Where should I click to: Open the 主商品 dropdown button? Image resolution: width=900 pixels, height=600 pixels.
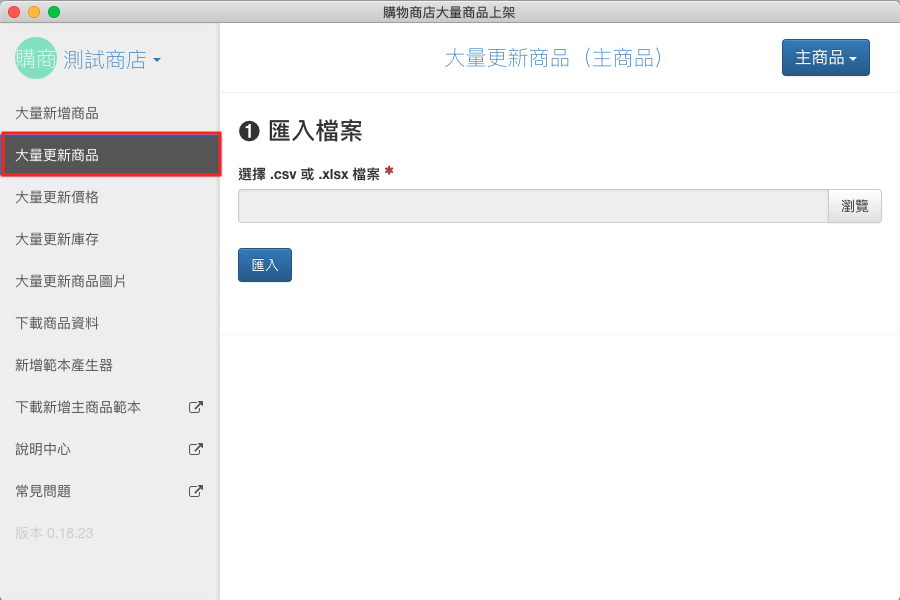825,57
